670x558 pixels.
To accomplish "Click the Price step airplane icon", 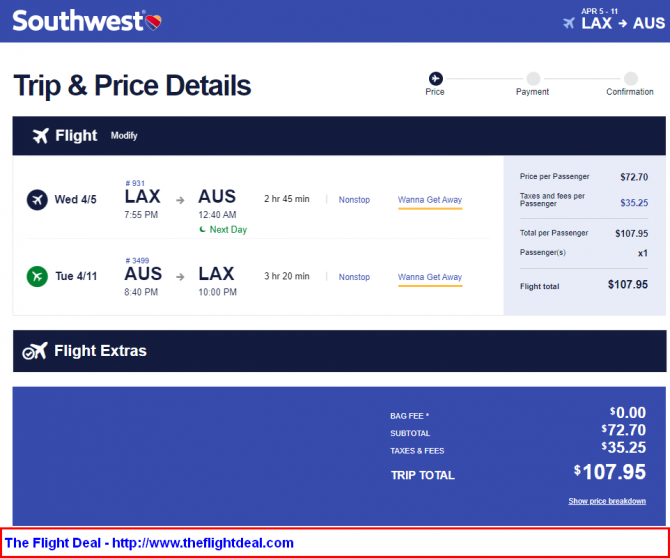I will (x=435, y=79).
